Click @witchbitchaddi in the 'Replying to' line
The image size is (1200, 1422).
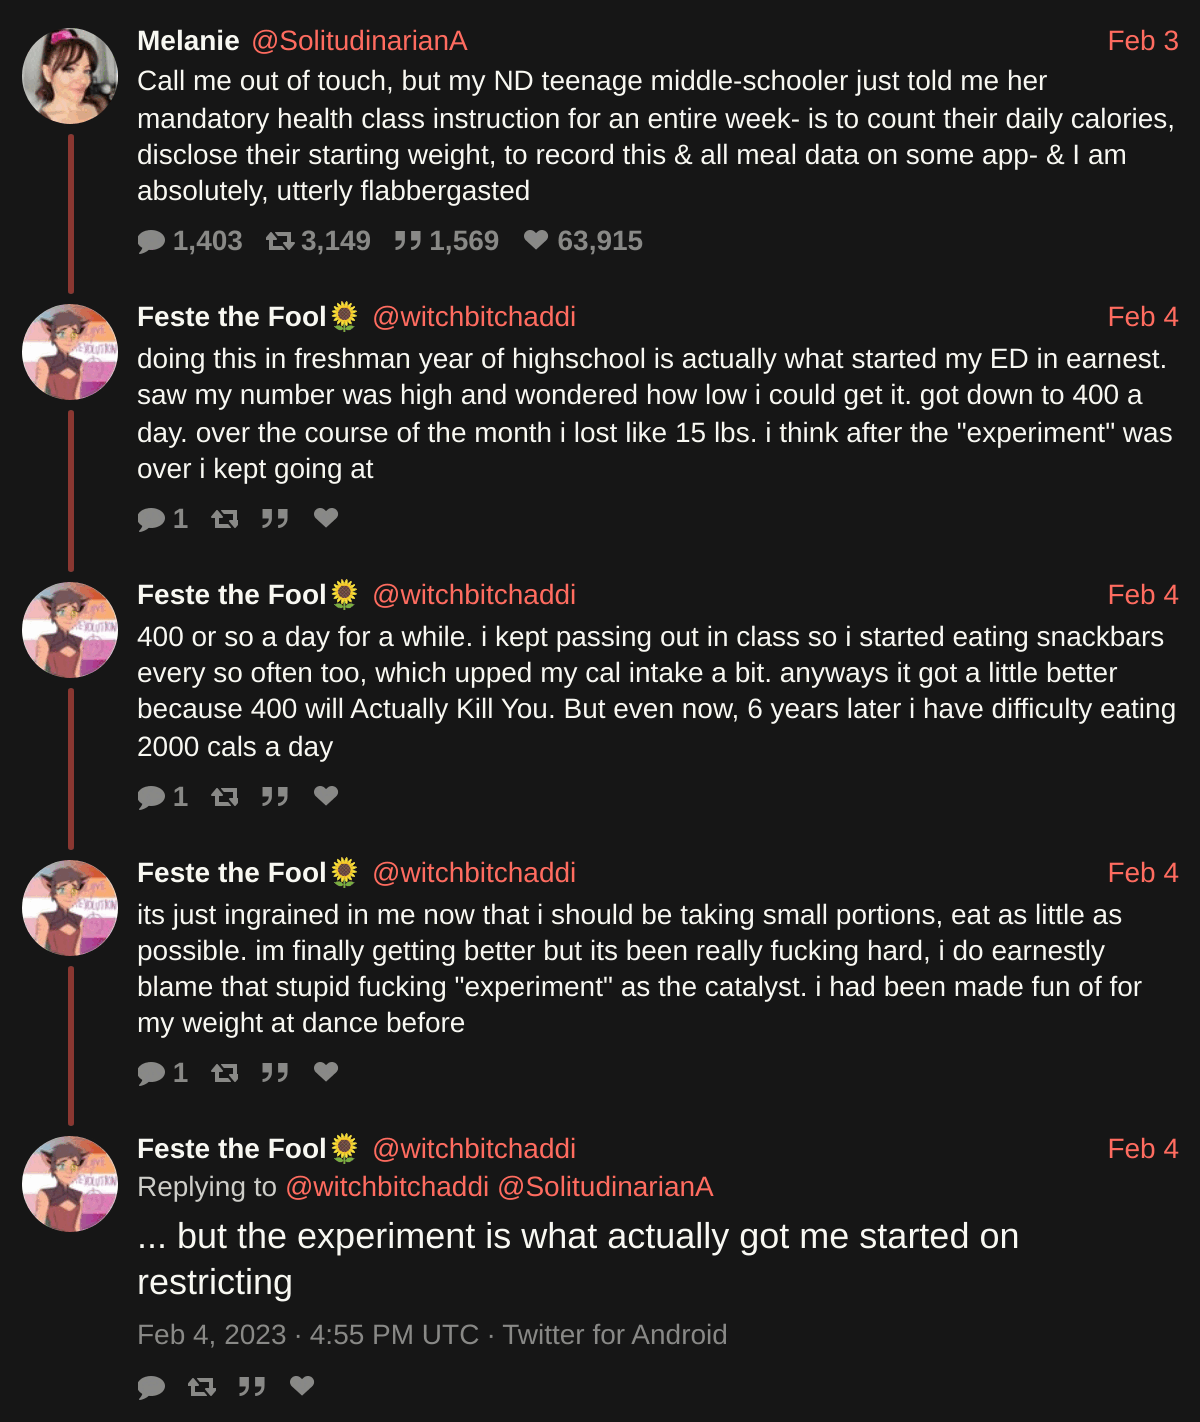(x=387, y=1187)
